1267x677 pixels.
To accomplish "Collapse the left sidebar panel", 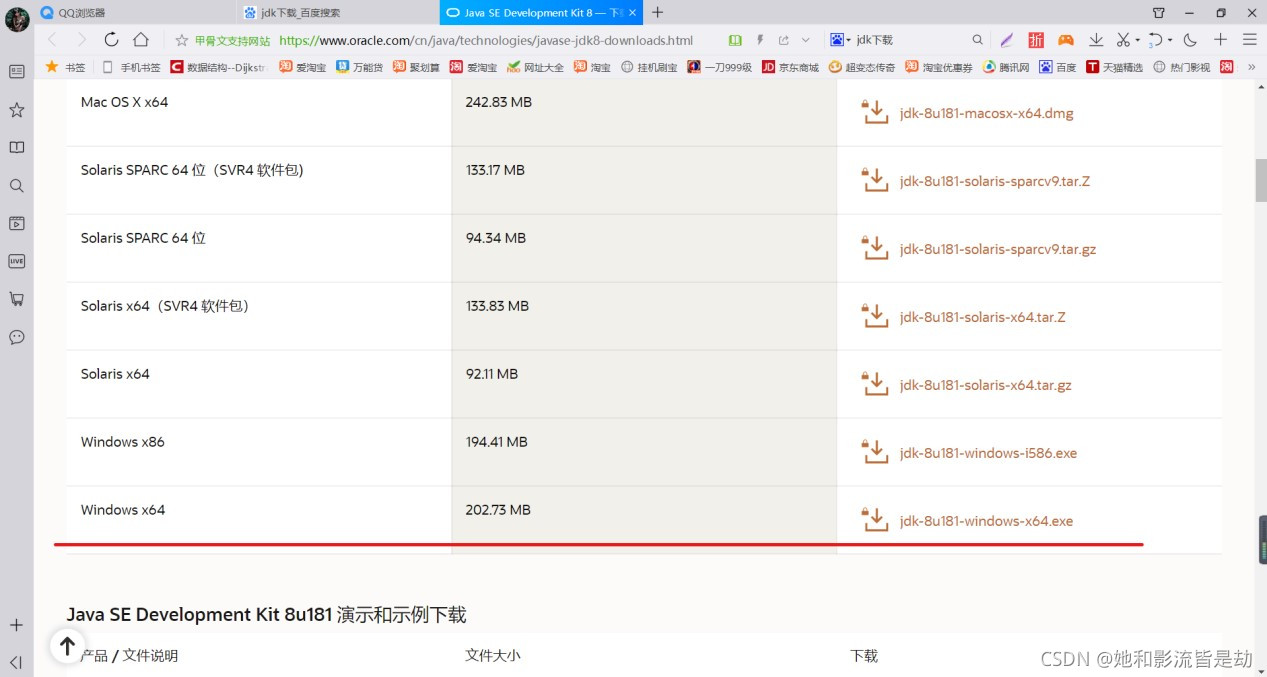I will (x=16, y=662).
